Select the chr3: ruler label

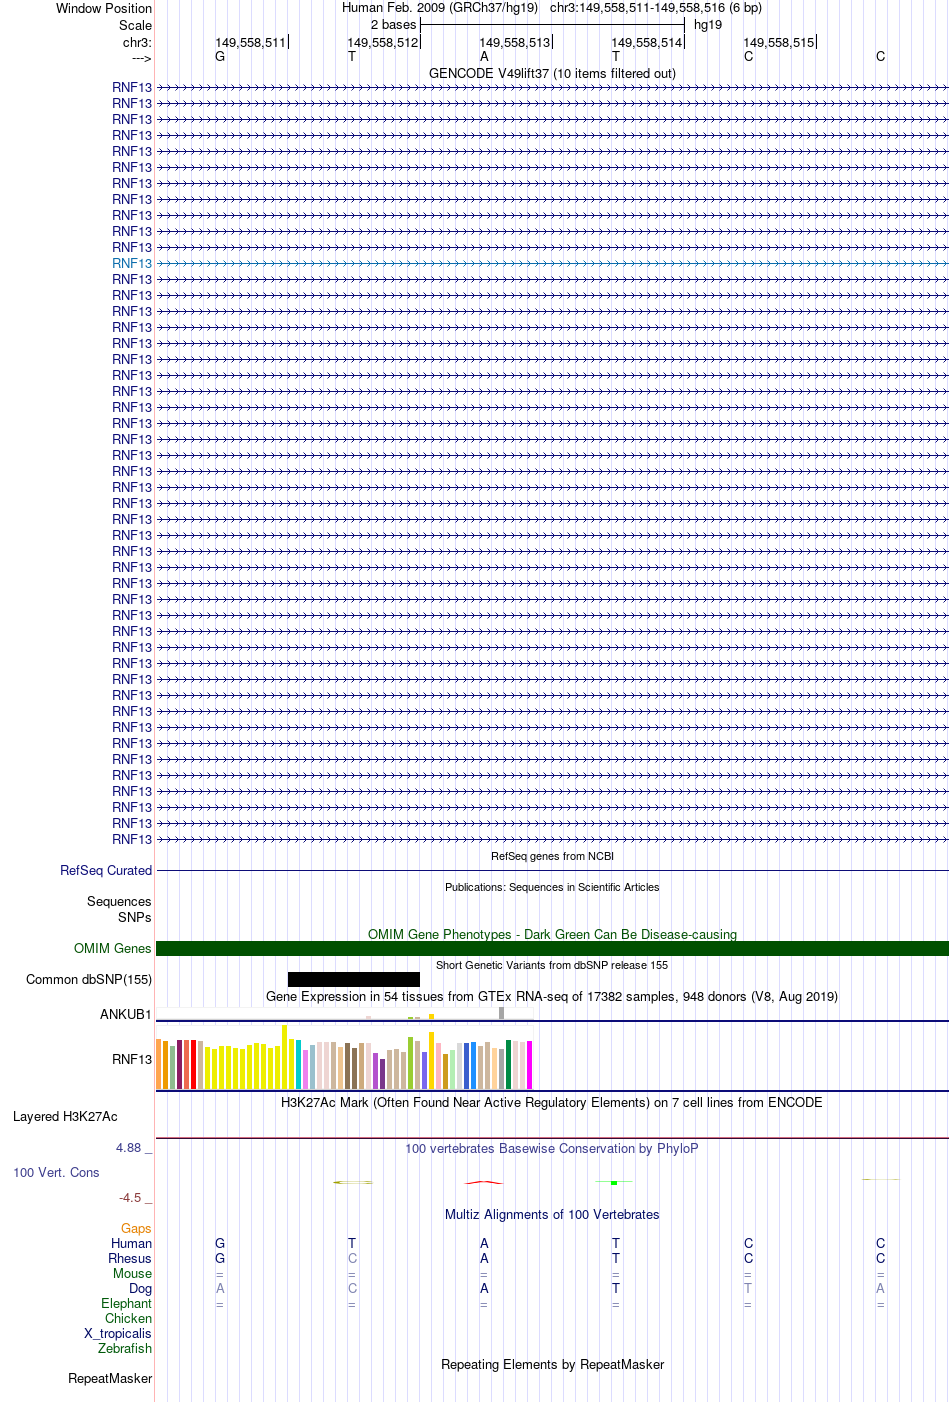pos(137,43)
